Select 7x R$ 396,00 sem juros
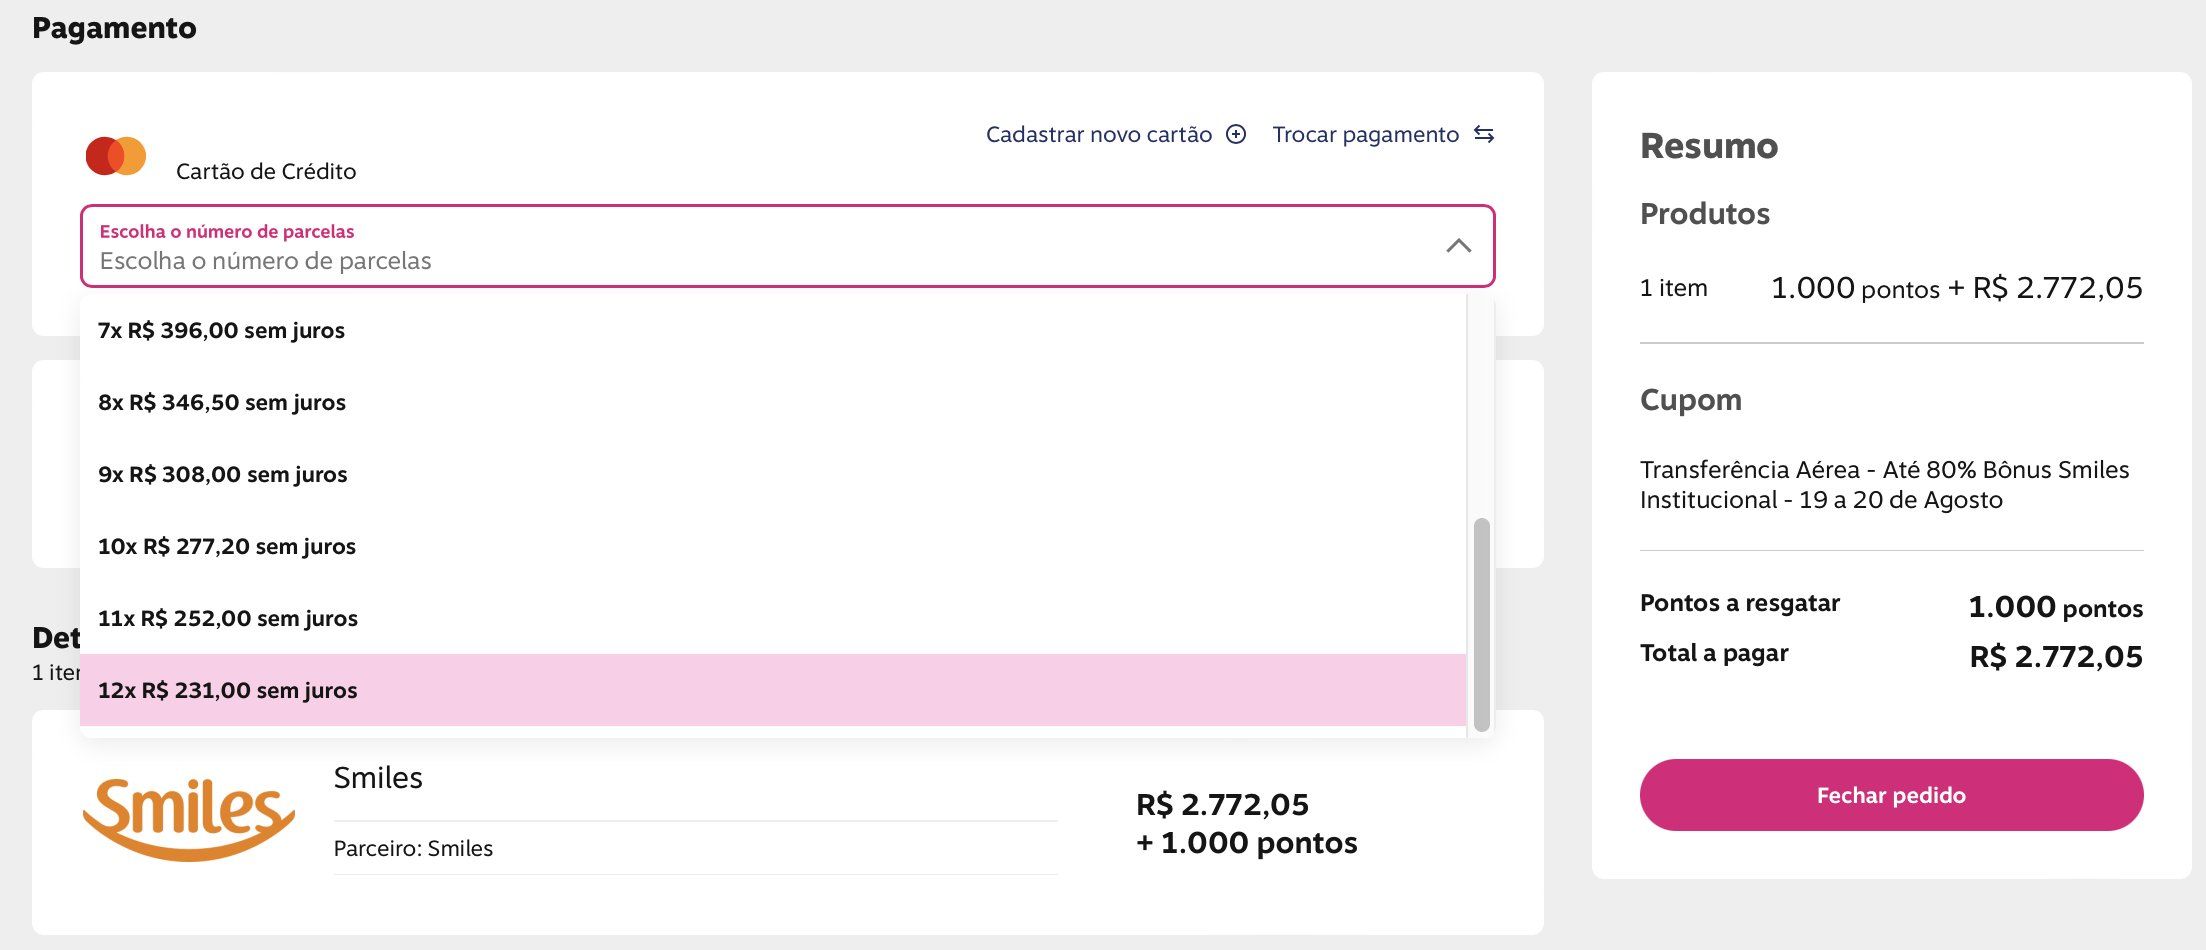 [x=221, y=331]
